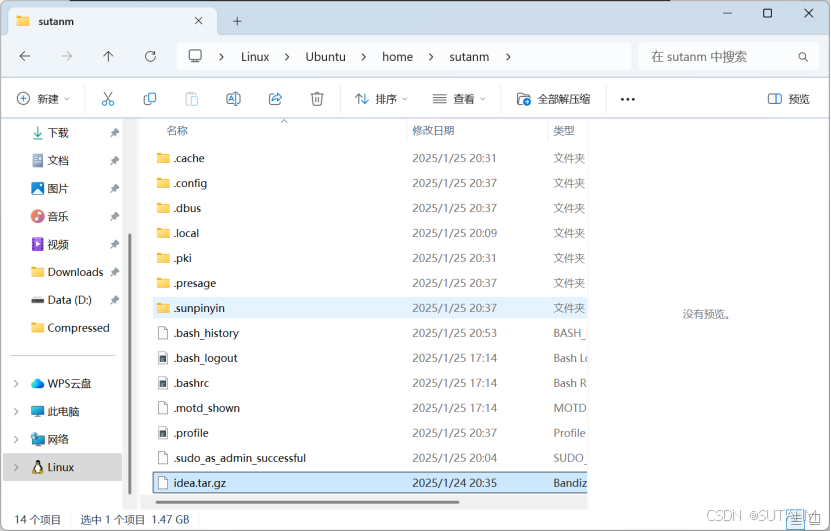Click pin icon next to 文档

(114, 161)
